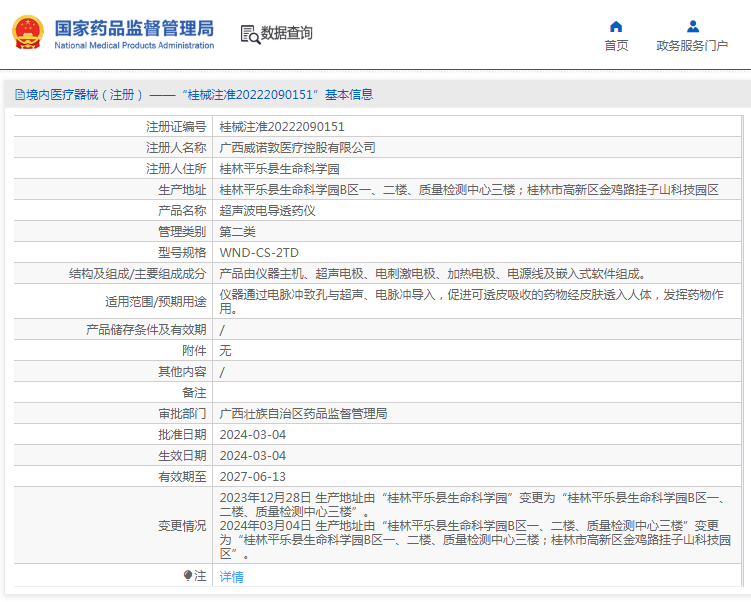Click the 数据查询 search document icon
This screenshot has width=751, height=602.
point(250,34)
